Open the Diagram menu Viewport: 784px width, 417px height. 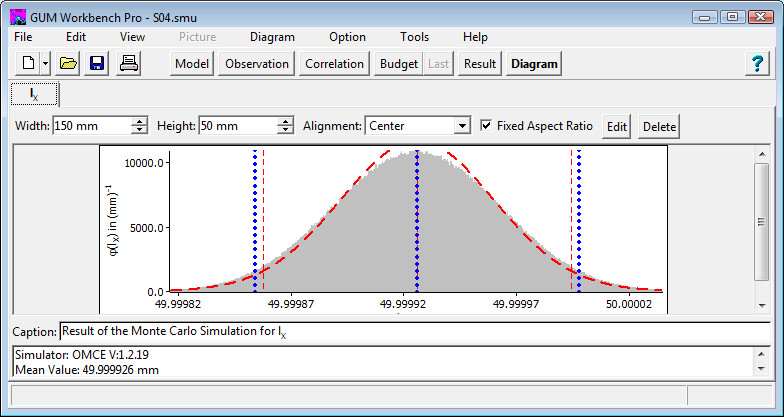pos(272,37)
